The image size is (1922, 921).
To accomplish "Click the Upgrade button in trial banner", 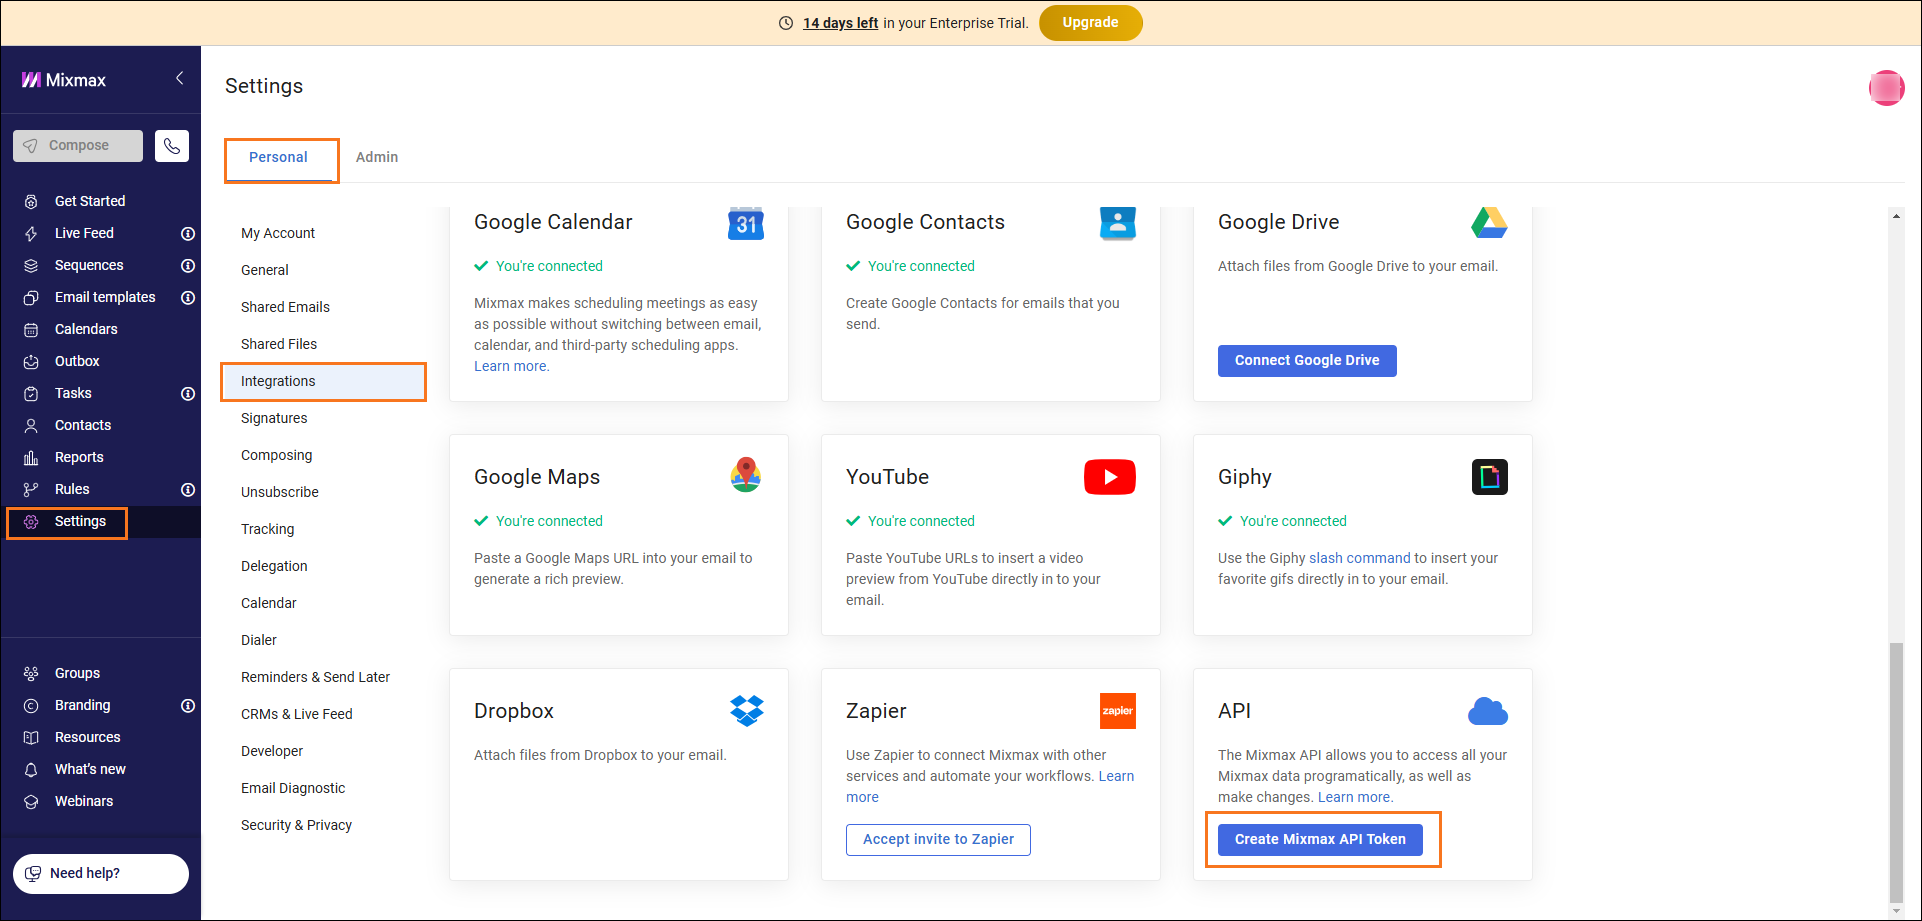I will point(1090,23).
